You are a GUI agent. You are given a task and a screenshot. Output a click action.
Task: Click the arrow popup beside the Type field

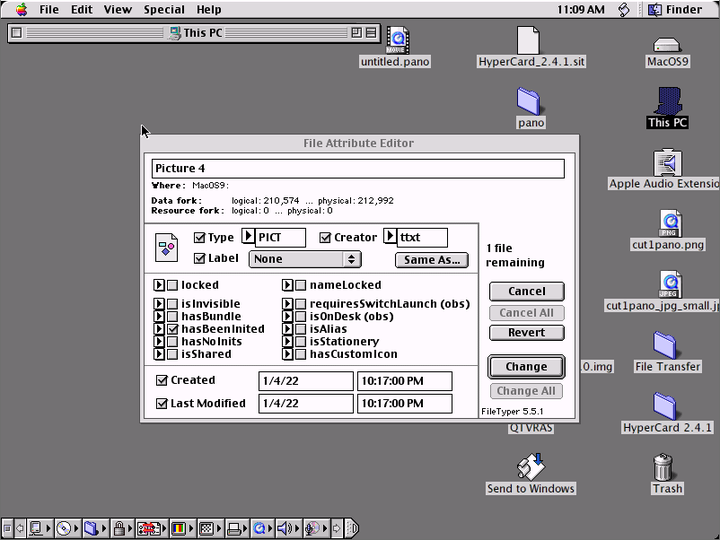[248, 237]
